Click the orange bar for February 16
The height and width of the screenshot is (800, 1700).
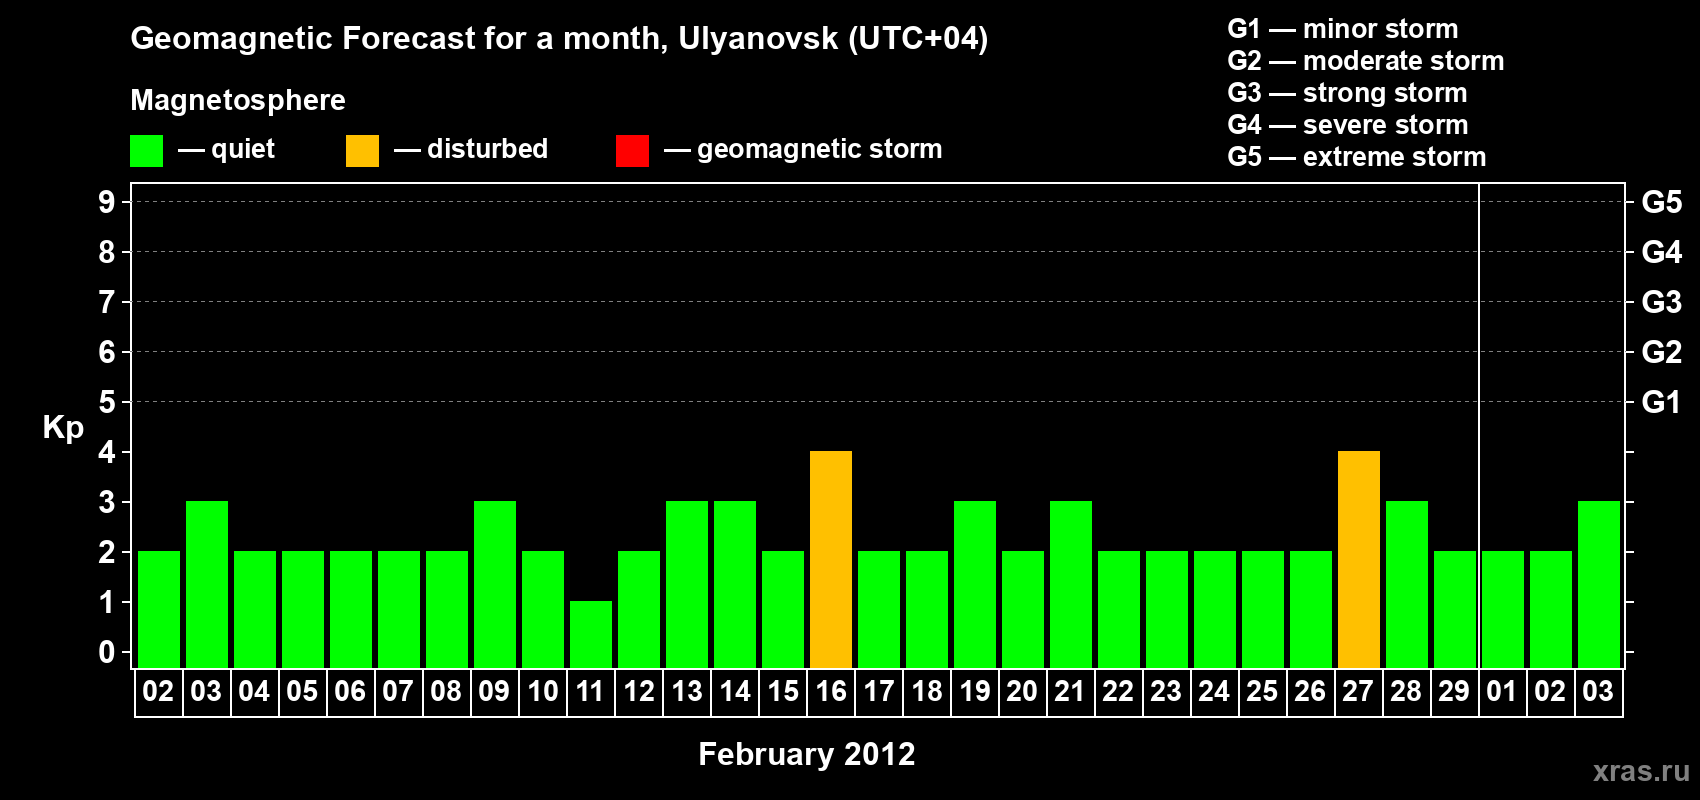pos(831,559)
